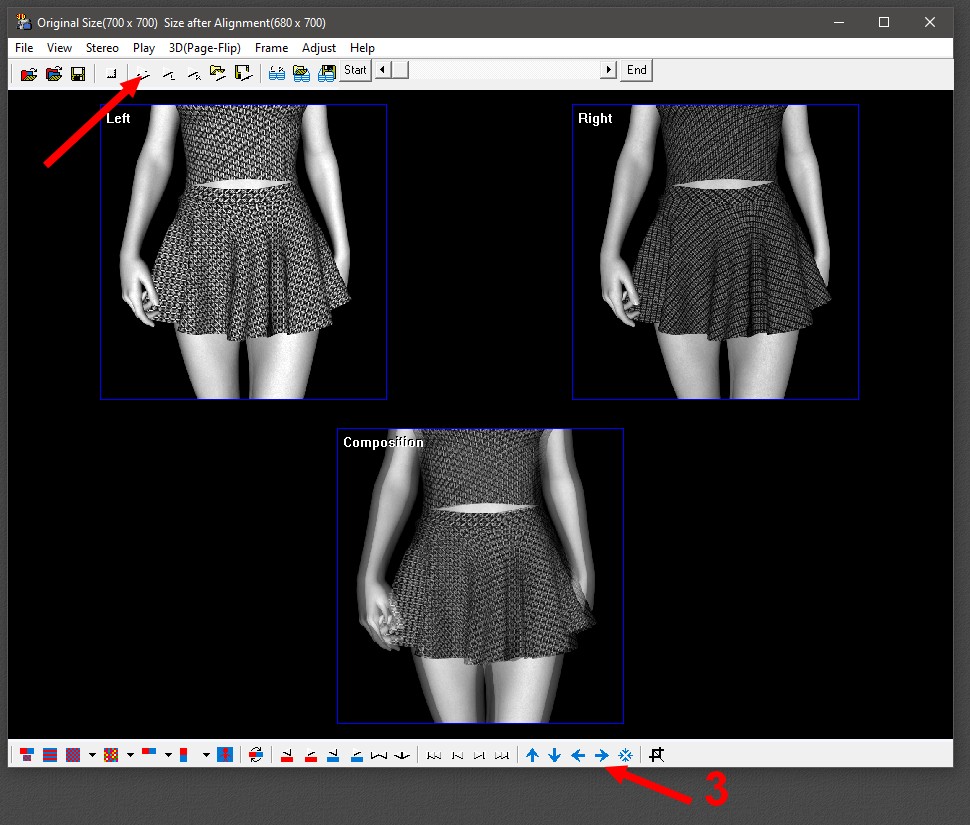Select the above/below view icon
Image resolution: width=970 pixels, height=825 pixels.
pos(184,754)
